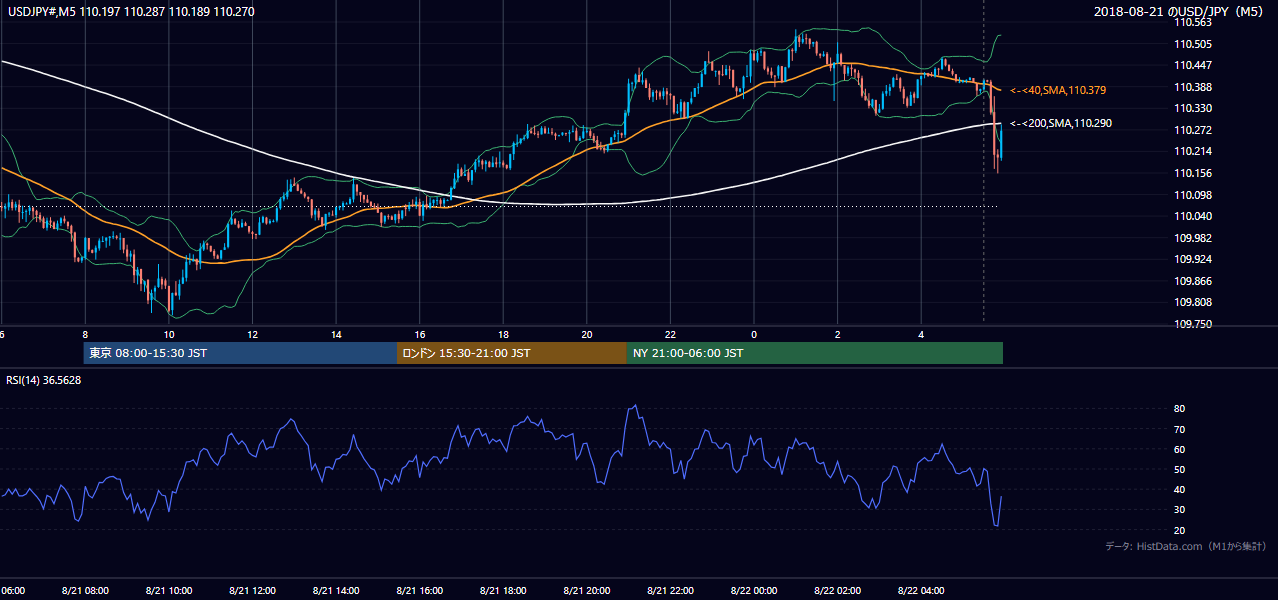Click the 8/21 14:00 bottom time label
The height and width of the screenshot is (600, 1278).
coord(336,591)
